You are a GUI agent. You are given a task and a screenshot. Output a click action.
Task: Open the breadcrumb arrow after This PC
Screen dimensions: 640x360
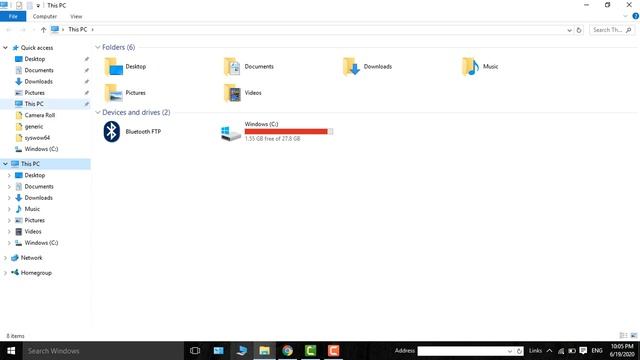pos(93,29)
